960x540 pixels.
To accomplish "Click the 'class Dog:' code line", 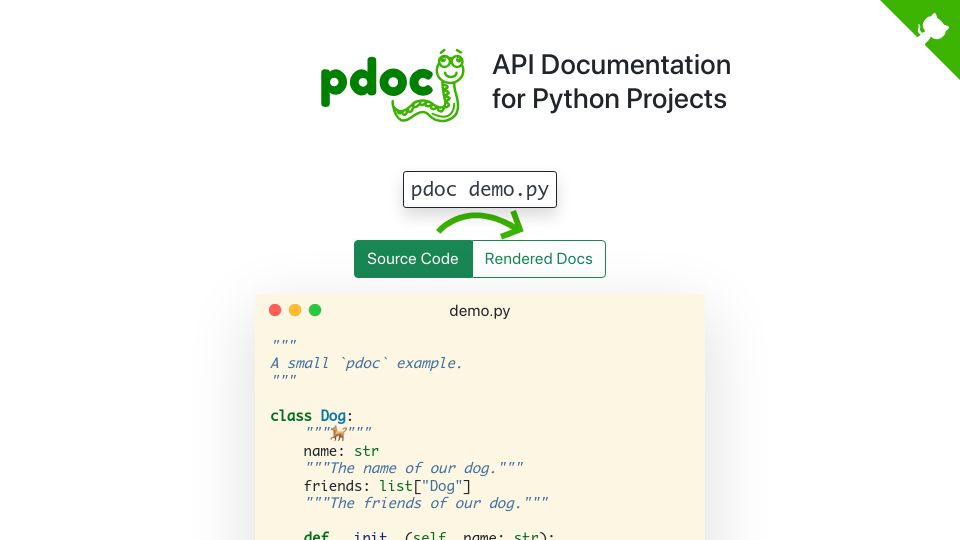I will 312,416.
